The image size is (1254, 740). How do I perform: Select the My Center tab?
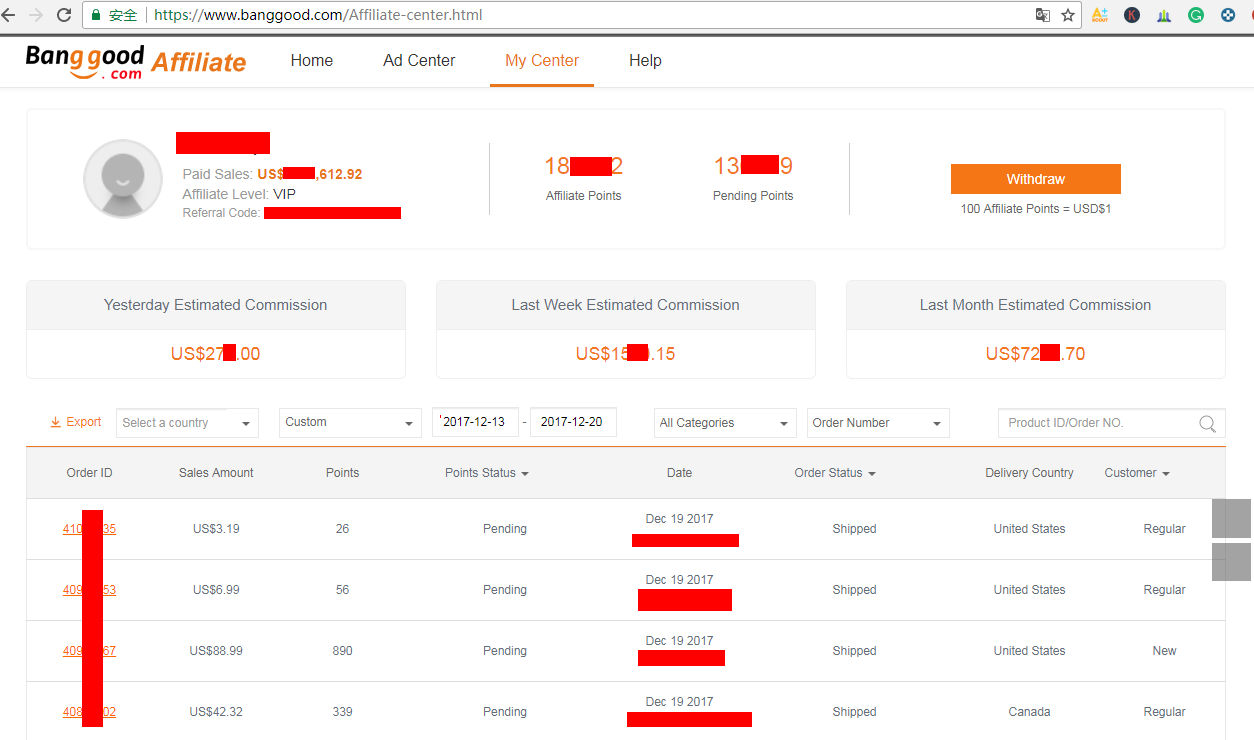pos(542,61)
